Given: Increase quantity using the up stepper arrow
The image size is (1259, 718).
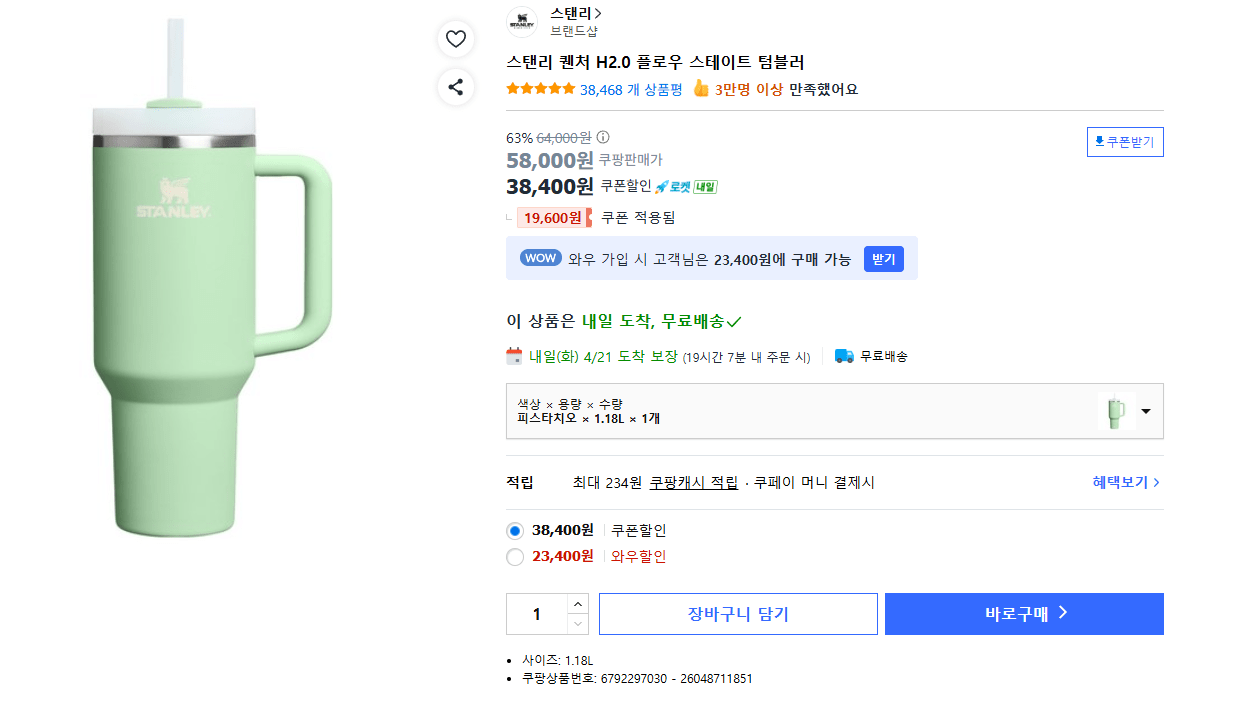Looking at the screenshot, I should [x=578, y=604].
